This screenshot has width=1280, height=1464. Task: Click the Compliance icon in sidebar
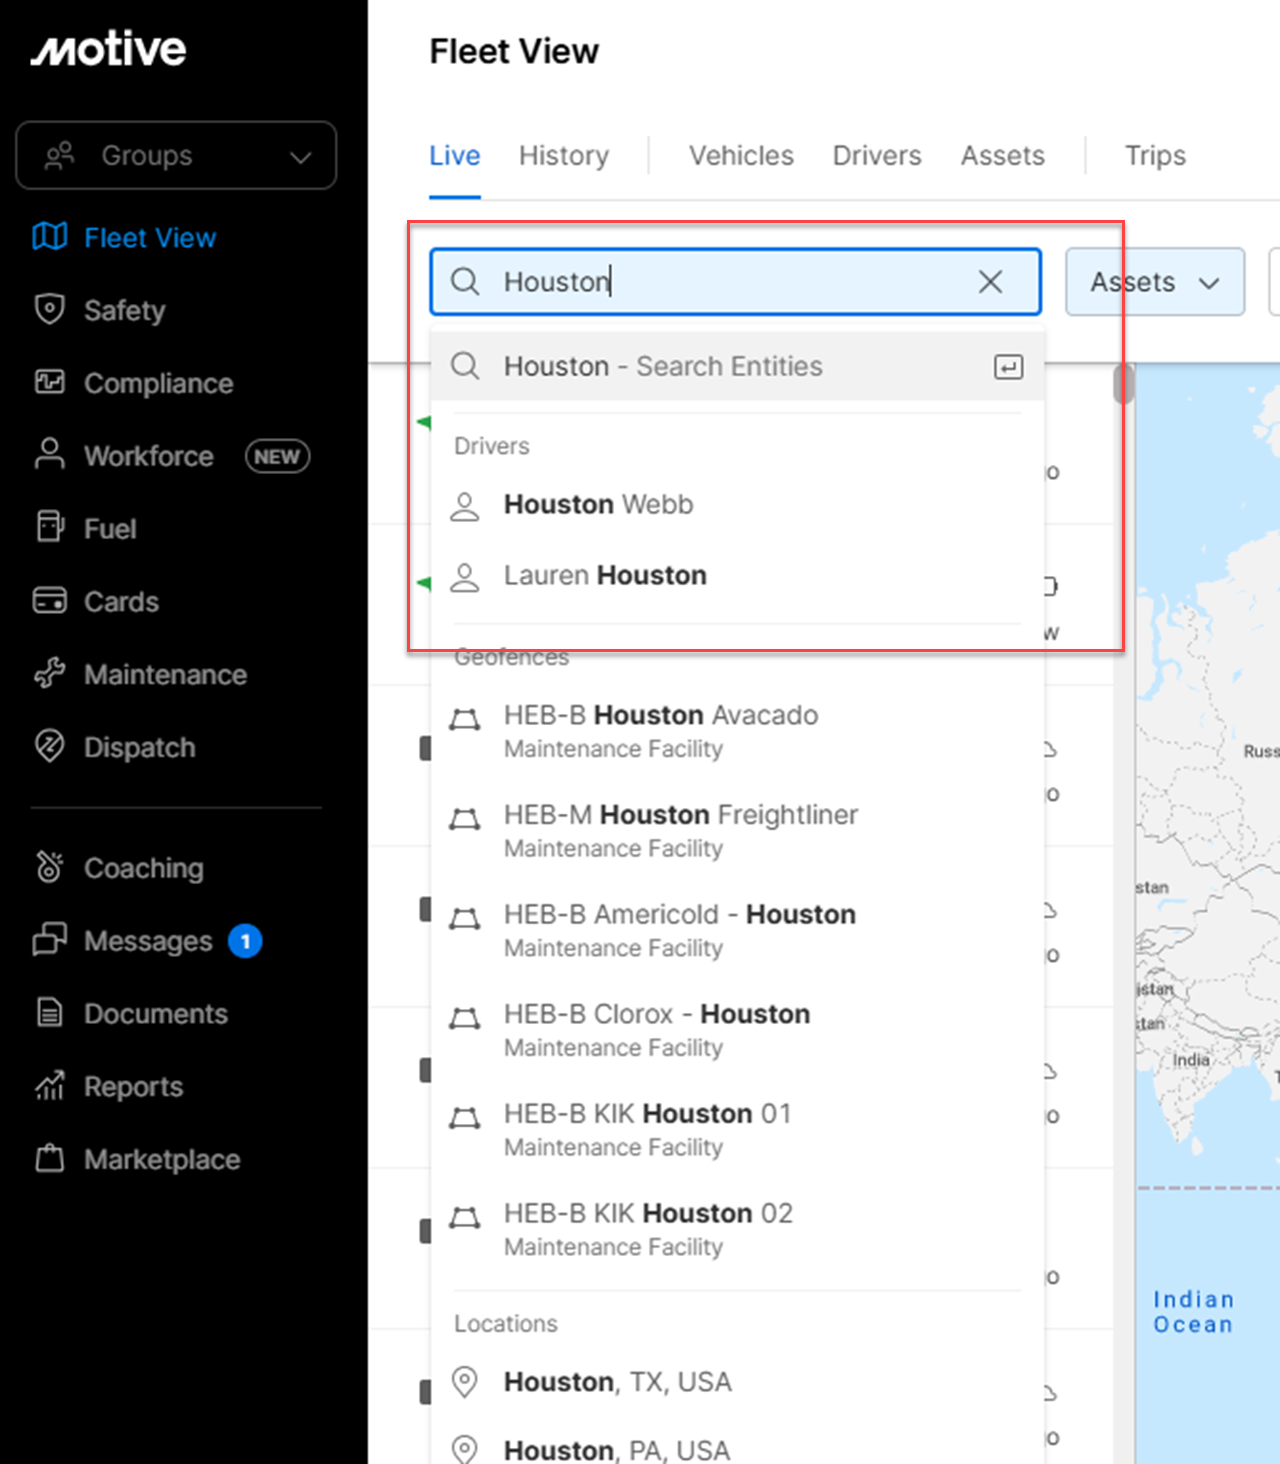click(50, 383)
